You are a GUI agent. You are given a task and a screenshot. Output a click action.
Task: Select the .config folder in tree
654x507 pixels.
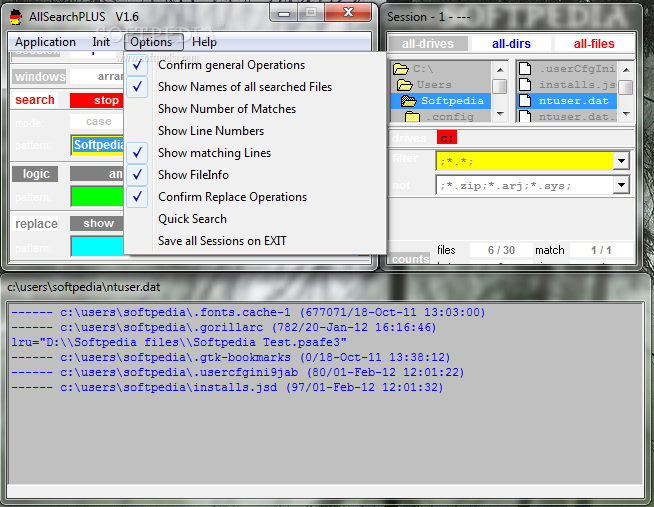tap(450, 117)
